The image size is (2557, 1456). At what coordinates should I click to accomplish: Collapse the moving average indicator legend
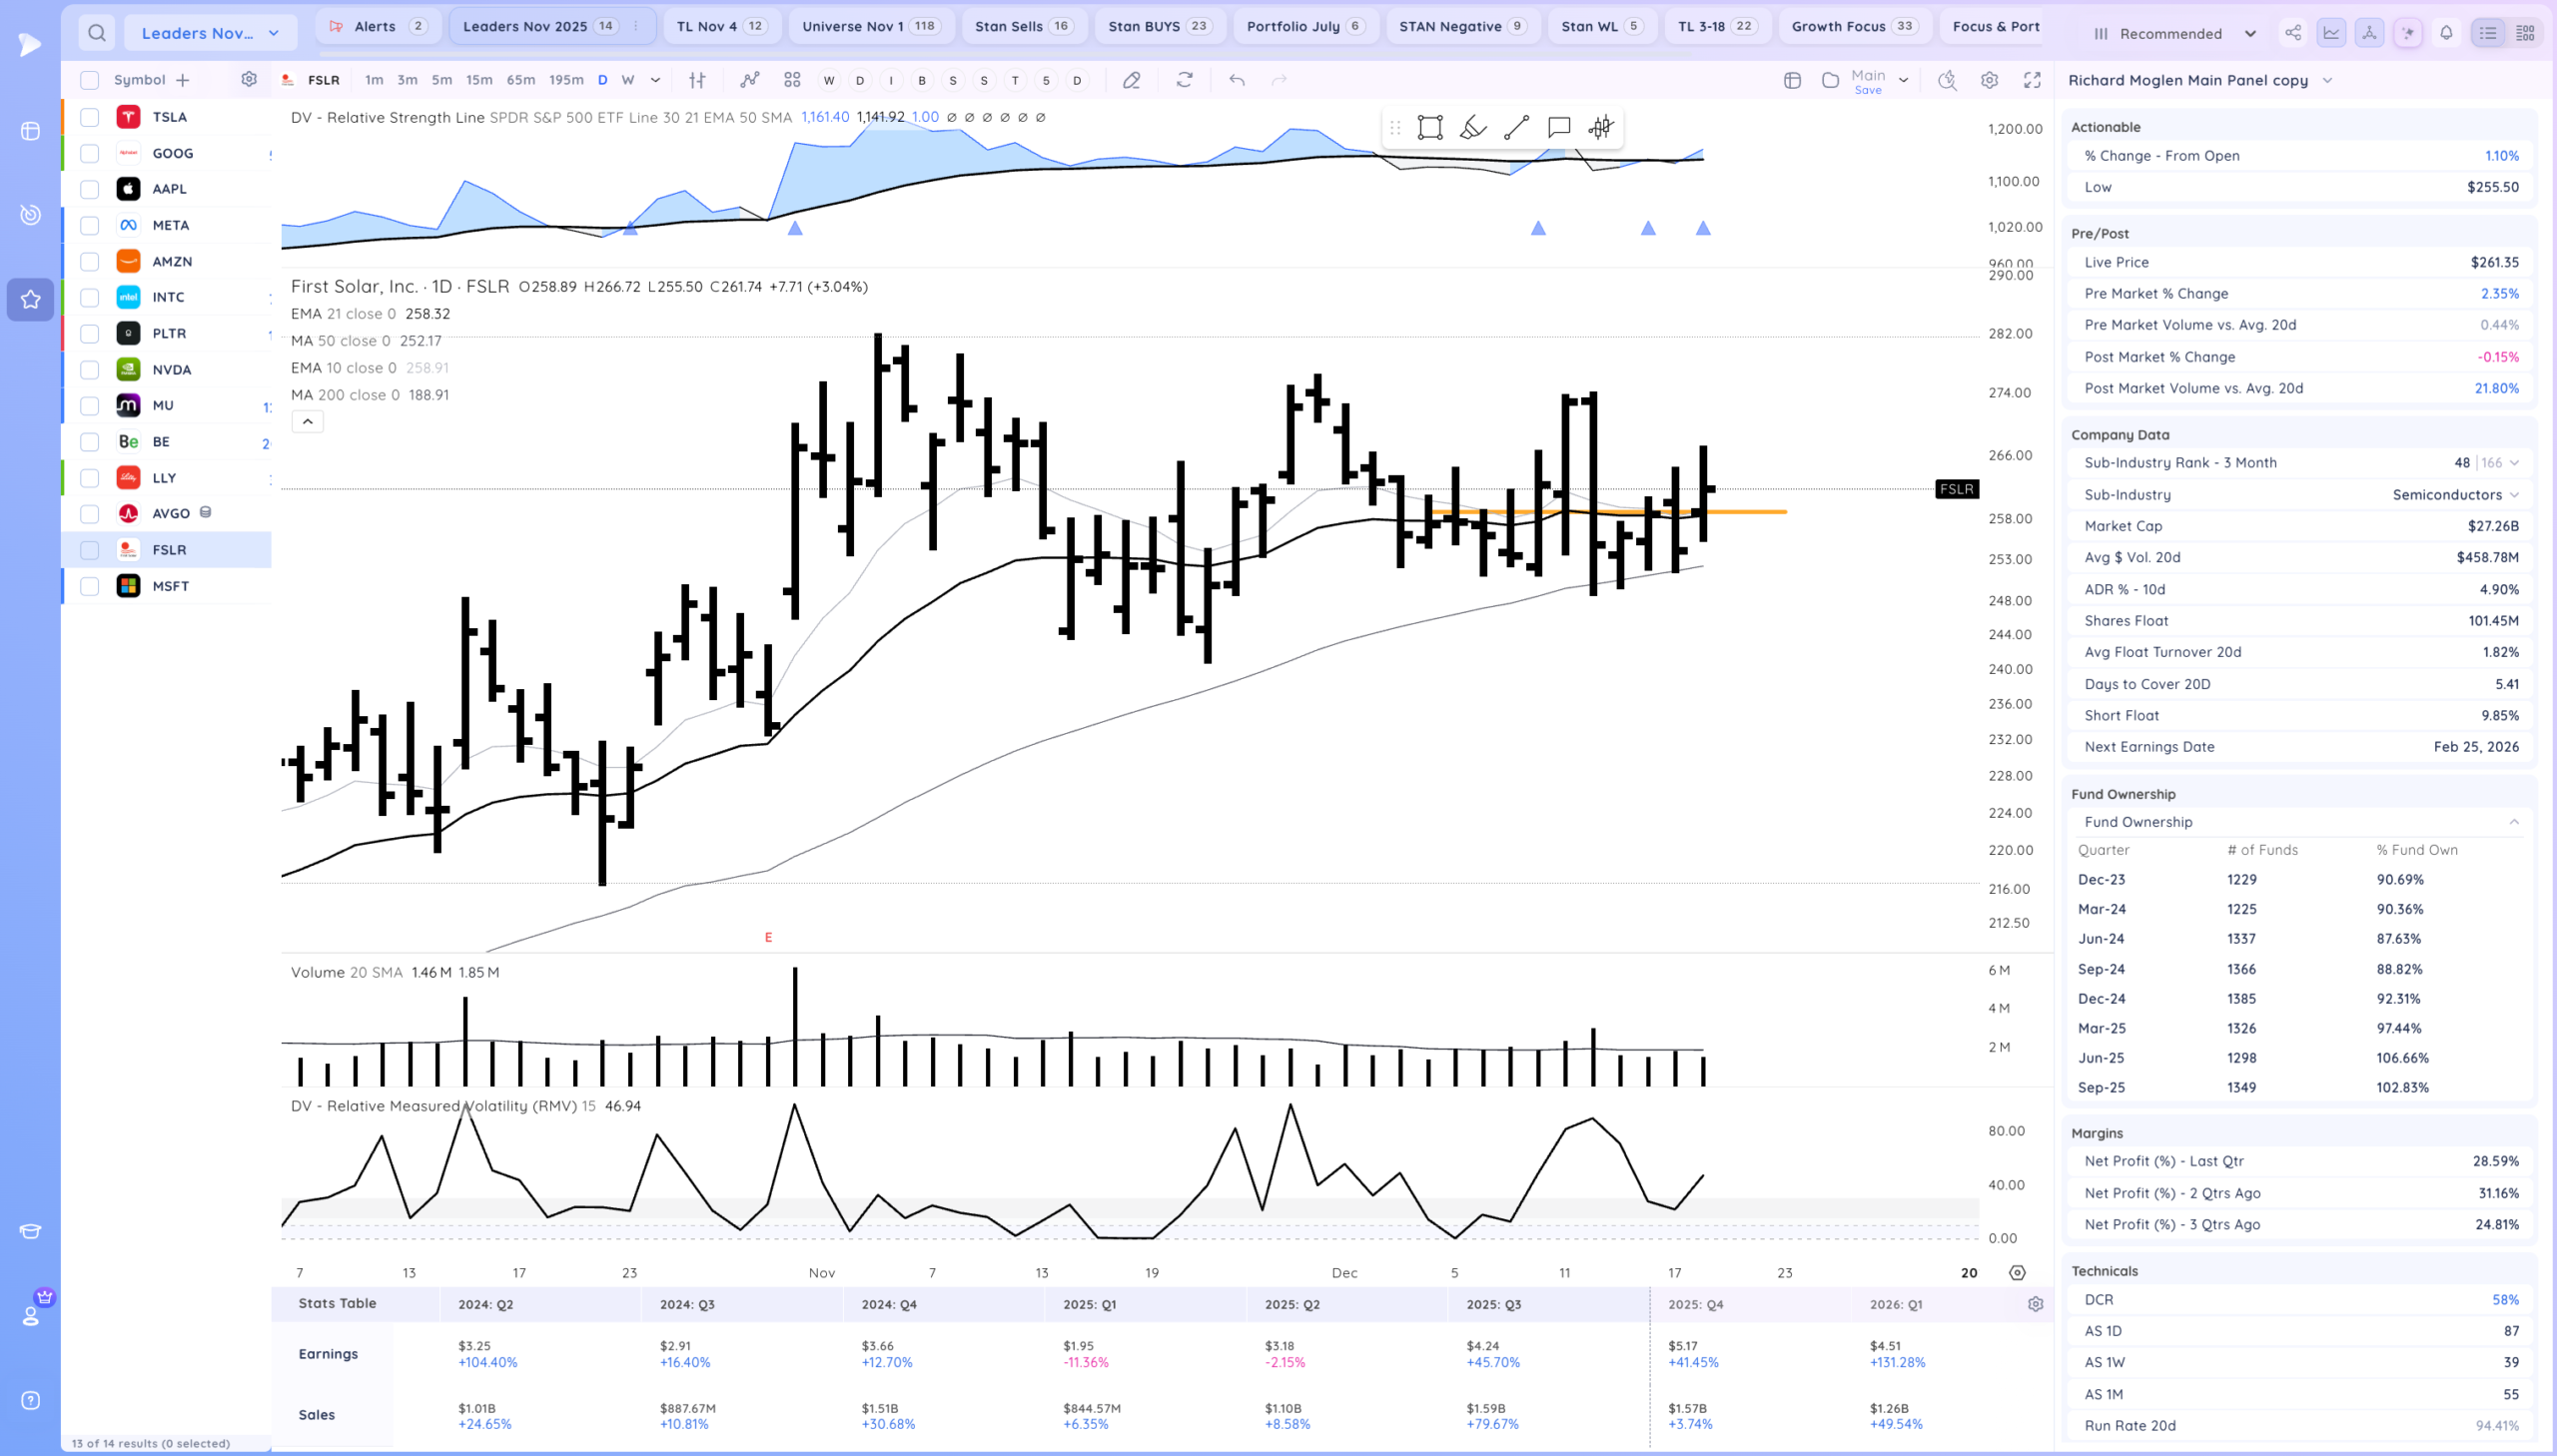click(307, 422)
